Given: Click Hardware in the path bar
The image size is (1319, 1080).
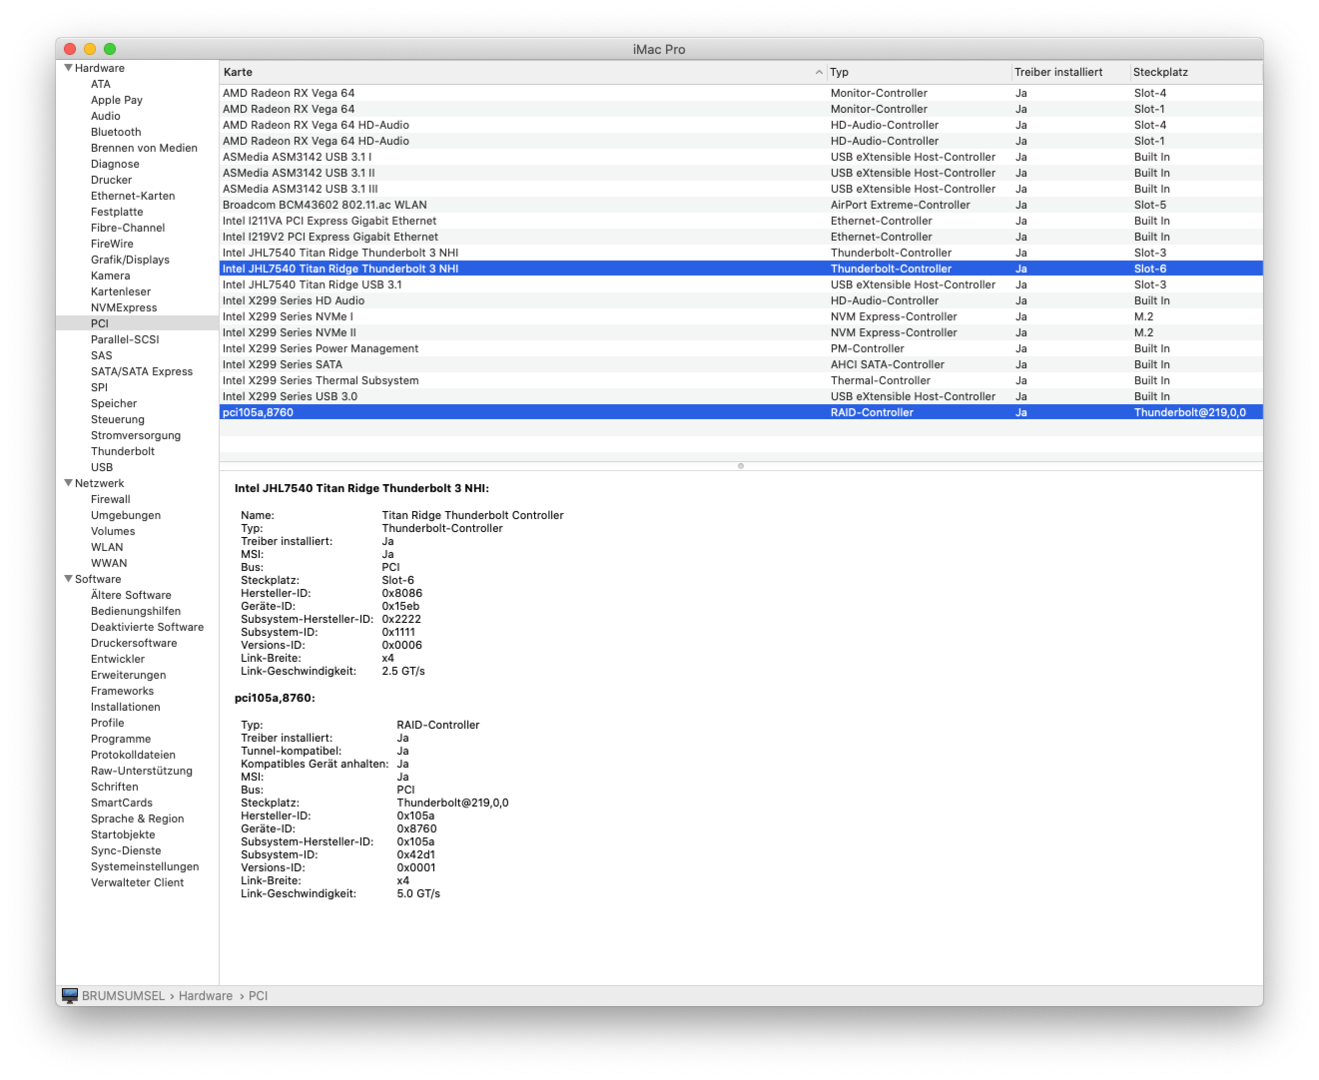Looking at the screenshot, I should point(205,996).
